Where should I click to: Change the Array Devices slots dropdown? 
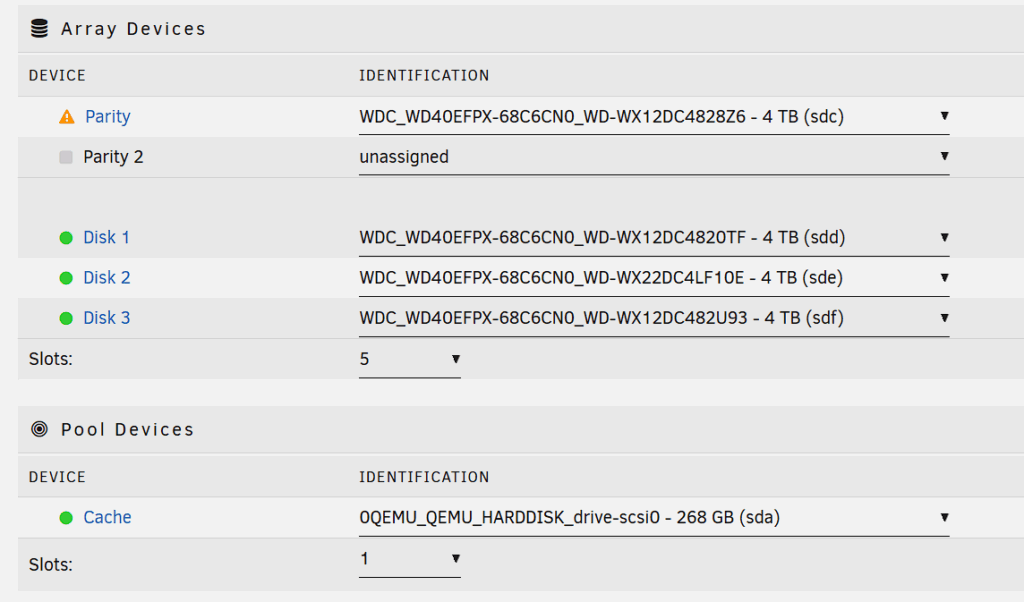(410, 359)
